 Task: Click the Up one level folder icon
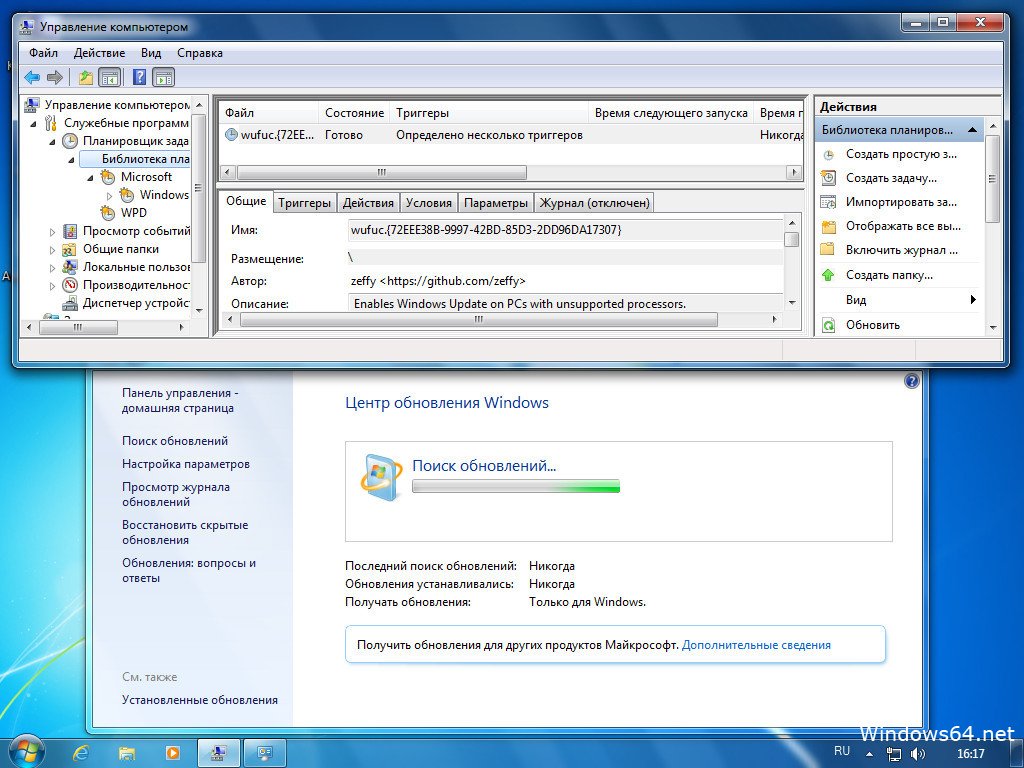pos(86,77)
